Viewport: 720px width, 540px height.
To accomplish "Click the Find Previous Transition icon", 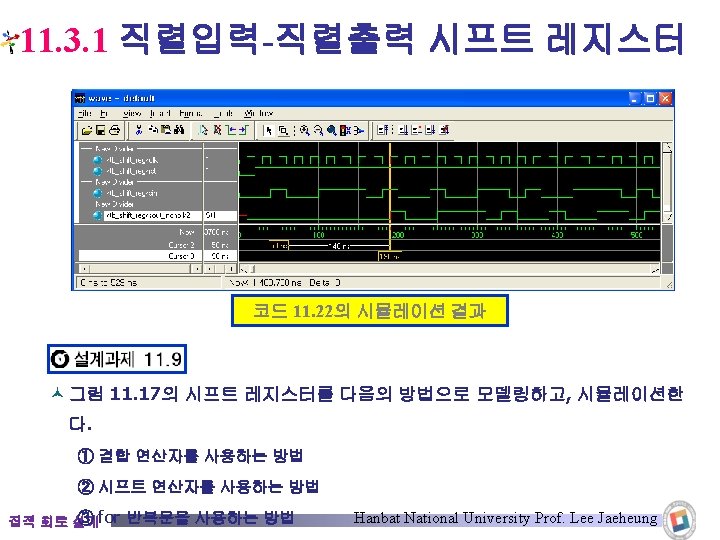I will pyautogui.click(x=231, y=130).
